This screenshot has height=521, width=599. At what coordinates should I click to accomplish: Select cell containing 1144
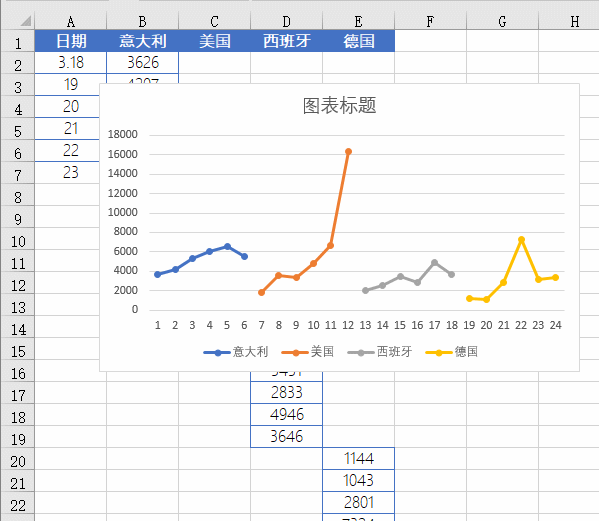358,458
